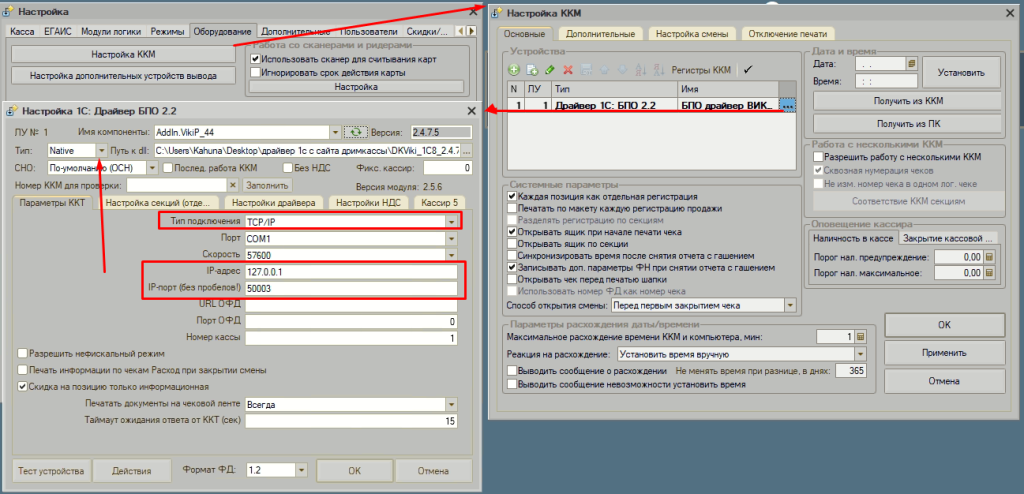1024x494 pixels.
Task: Click Установить date button
Action: click(961, 73)
